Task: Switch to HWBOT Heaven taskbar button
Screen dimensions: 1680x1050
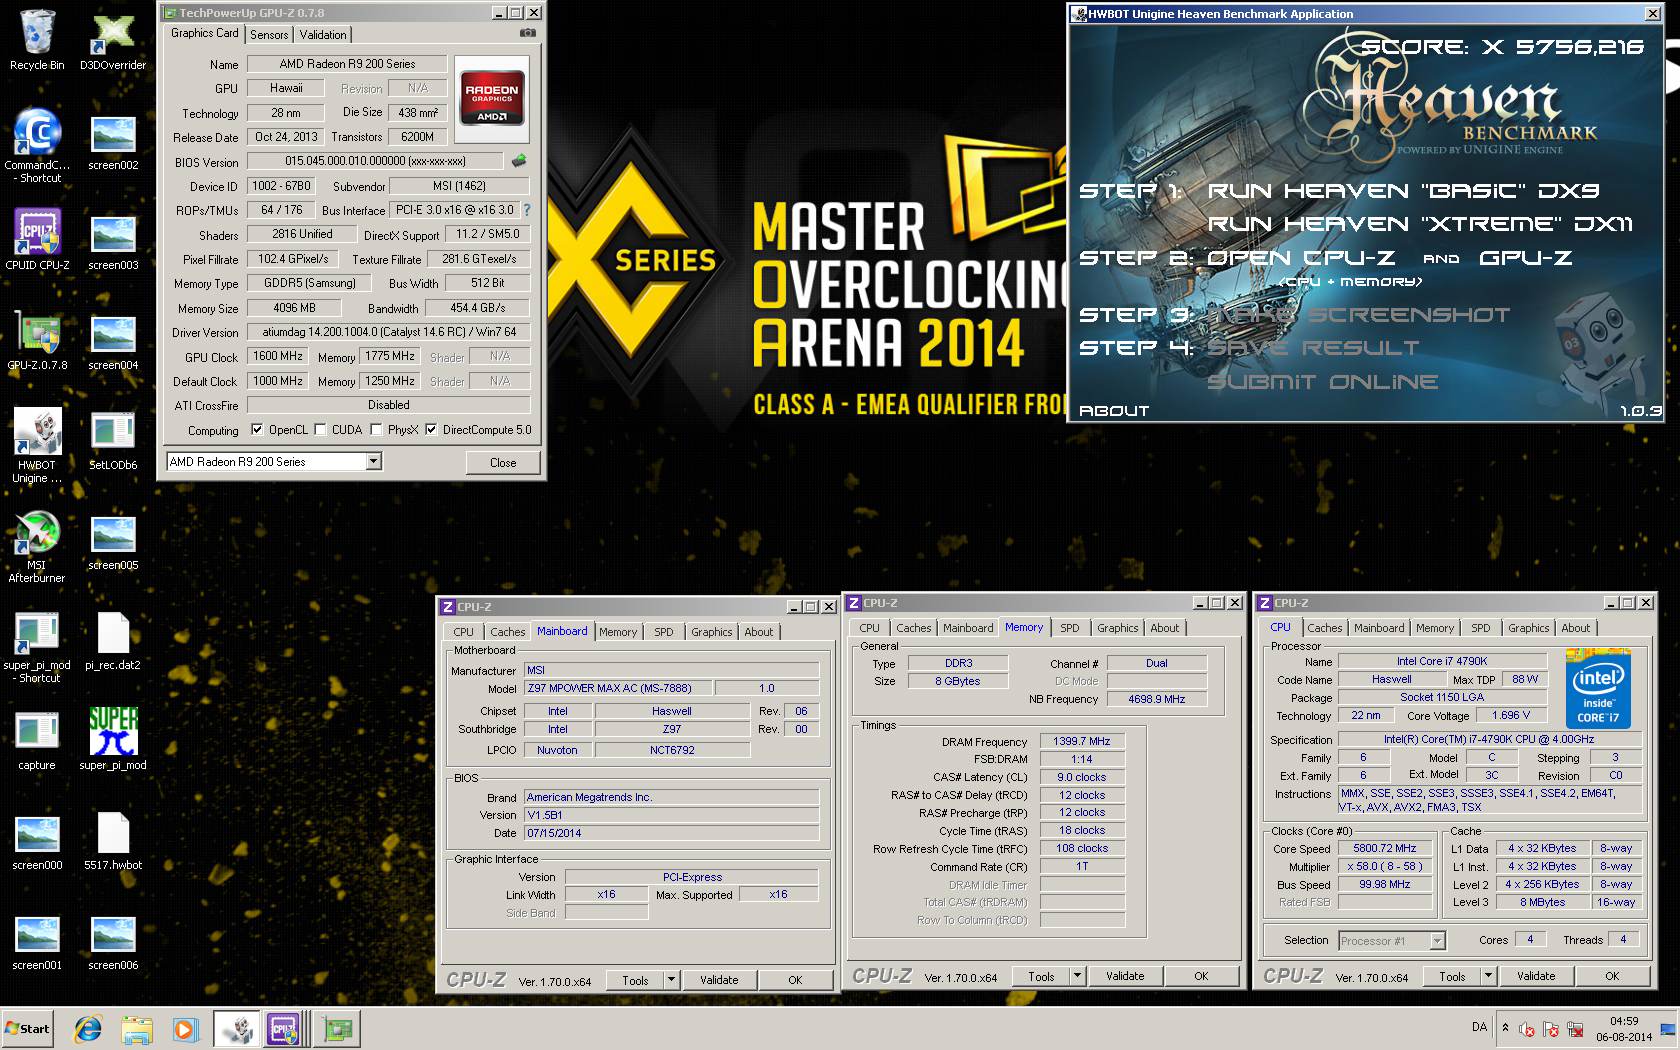Action: coord(237,1028)
